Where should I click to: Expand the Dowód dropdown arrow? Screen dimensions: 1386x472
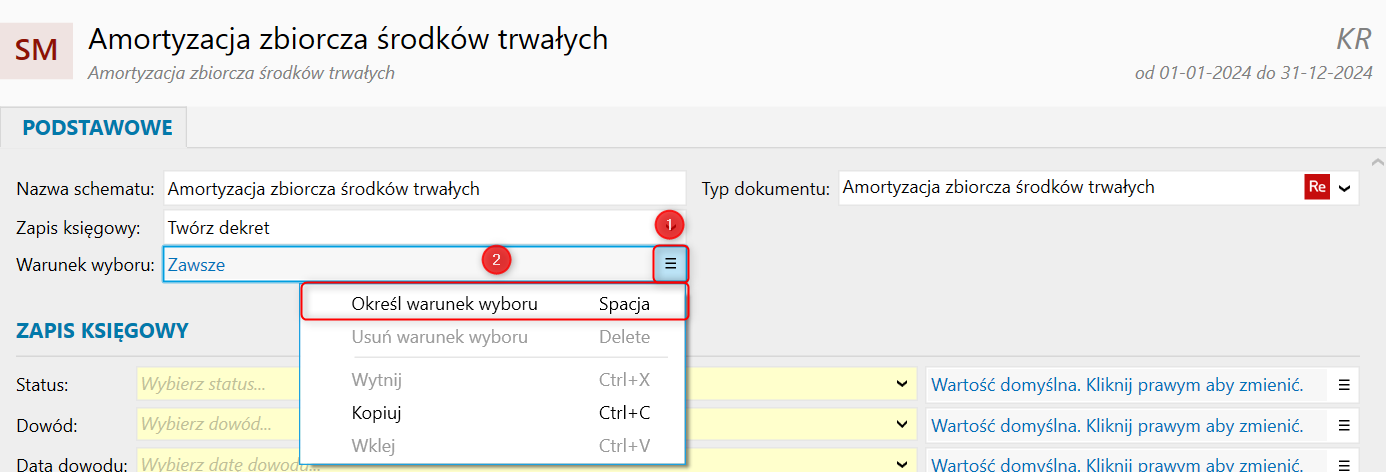(902, 426)
